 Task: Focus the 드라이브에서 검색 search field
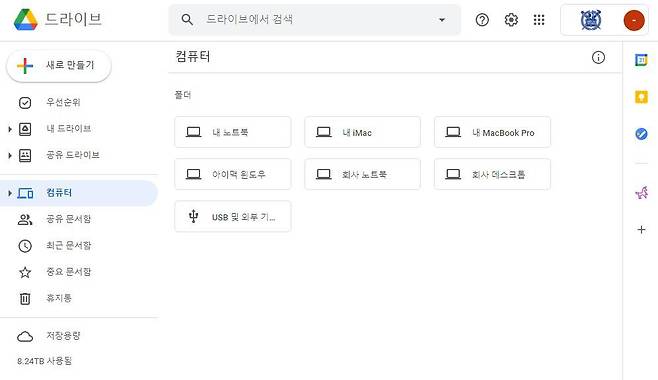315,19
